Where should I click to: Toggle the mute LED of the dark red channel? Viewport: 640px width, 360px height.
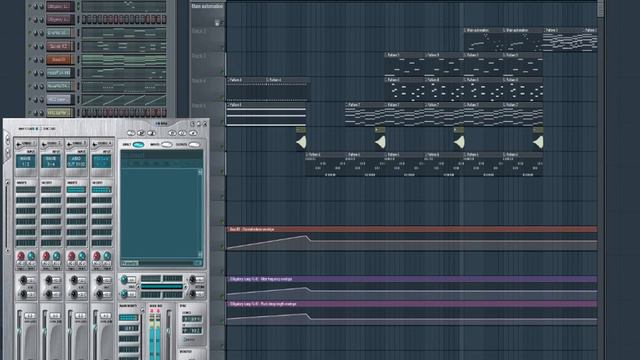click(30, 46)
